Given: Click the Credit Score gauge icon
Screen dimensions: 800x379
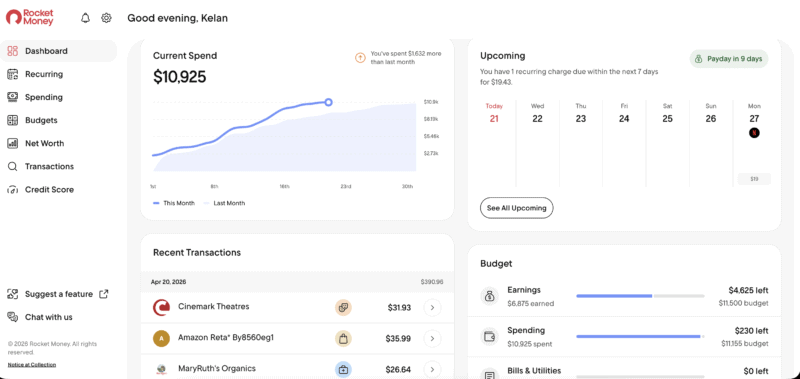Looking at the screenshot, I should click(13, 190).
